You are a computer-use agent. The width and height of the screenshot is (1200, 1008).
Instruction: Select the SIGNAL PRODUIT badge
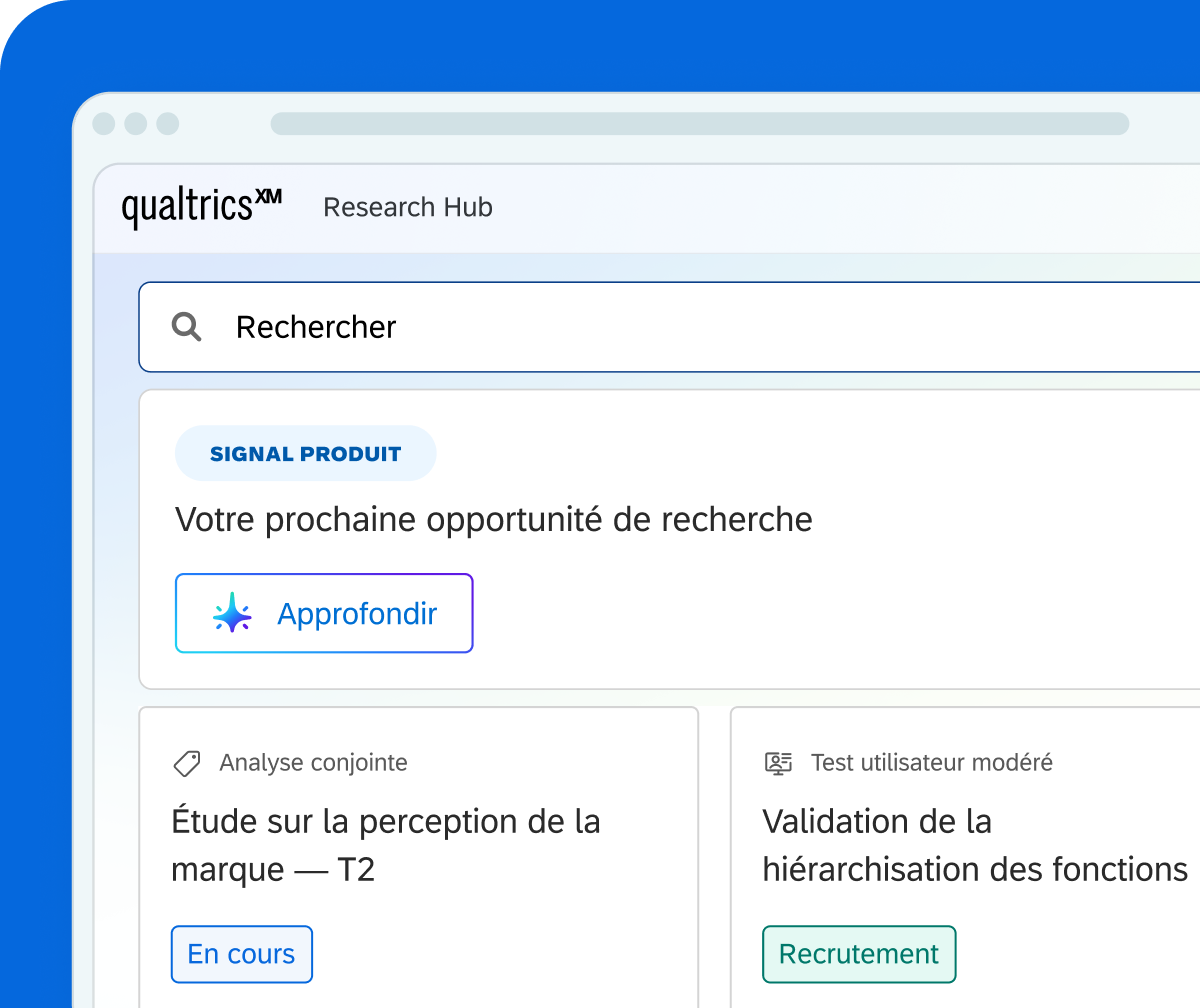pyautogui.click(x=306, y=454)
